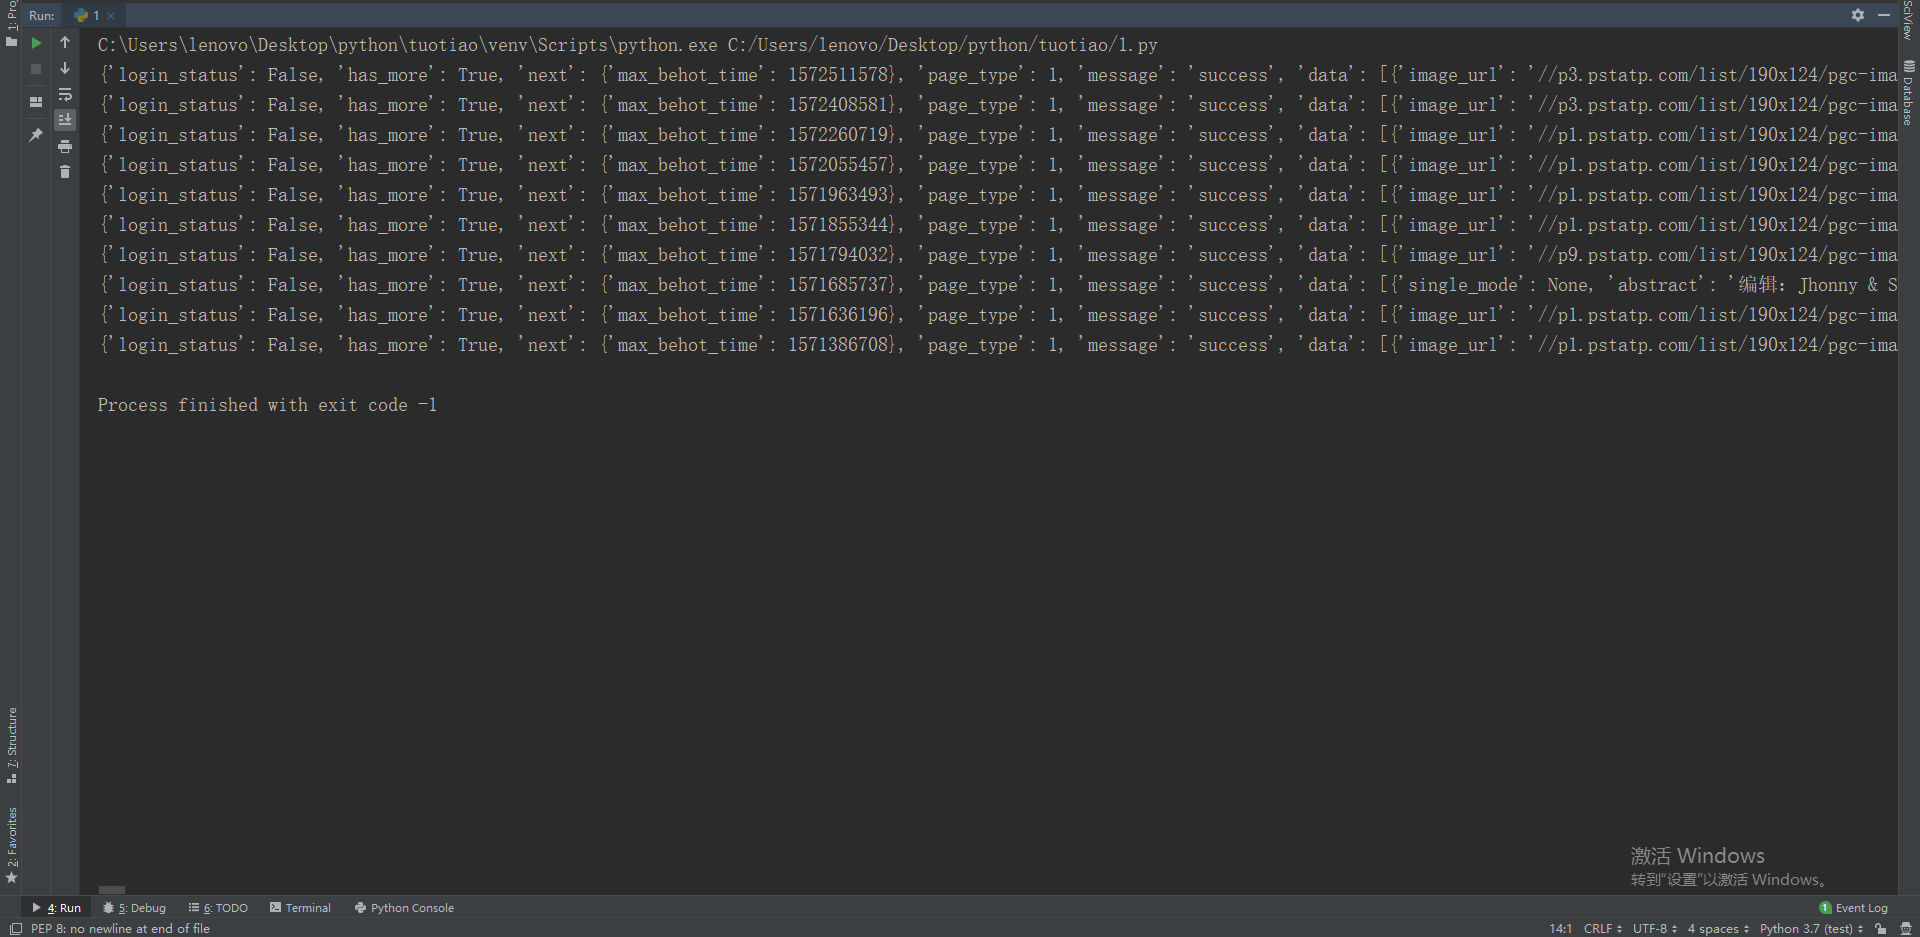This screenshot has height=937, width=1920.
Task: Click the inspector hector icon in status bar
Action: click(x=1906, y=929)
